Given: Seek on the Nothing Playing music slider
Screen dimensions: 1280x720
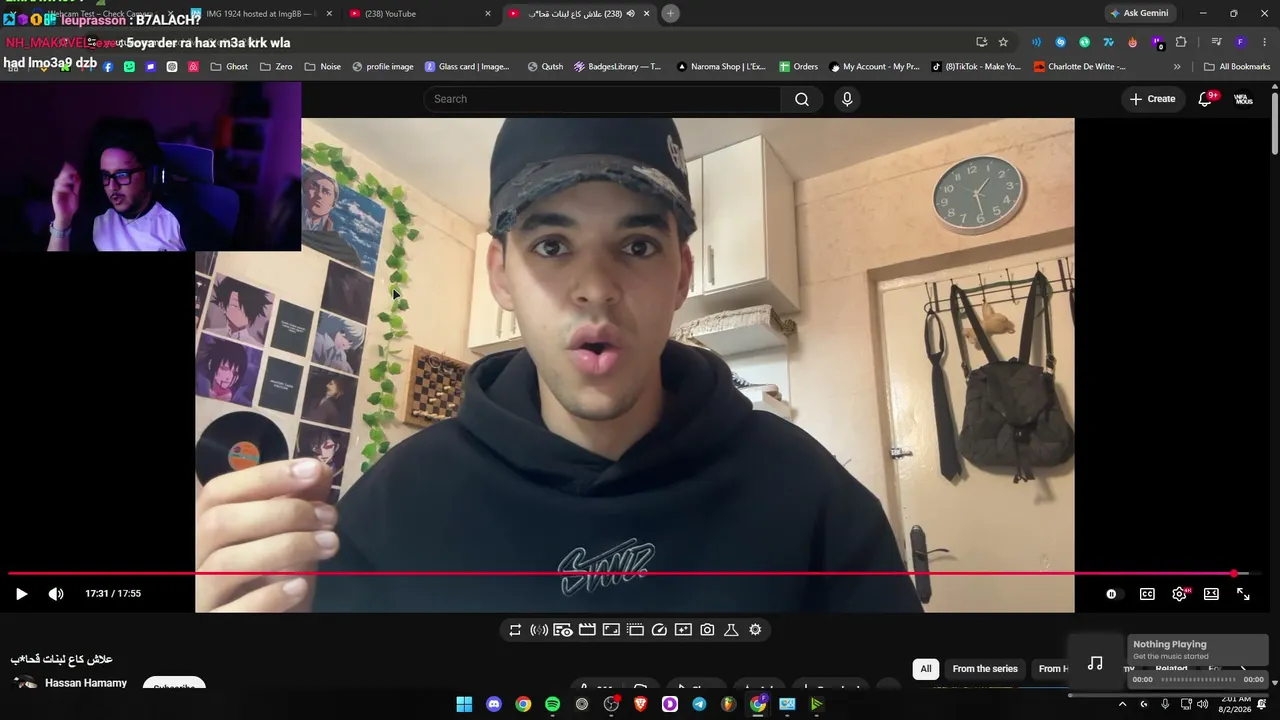Looking at the screenshot, I should point(1198,680).
